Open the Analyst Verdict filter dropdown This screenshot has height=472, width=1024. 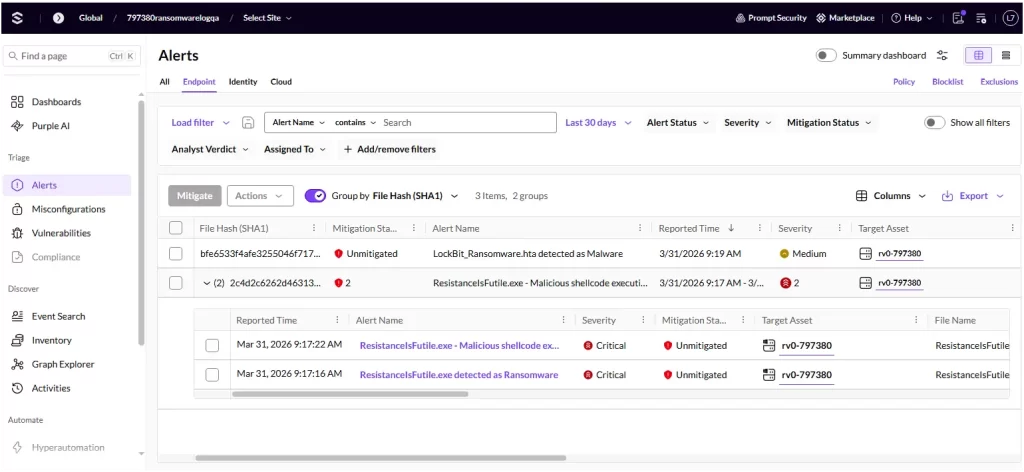tap(210, 149)
